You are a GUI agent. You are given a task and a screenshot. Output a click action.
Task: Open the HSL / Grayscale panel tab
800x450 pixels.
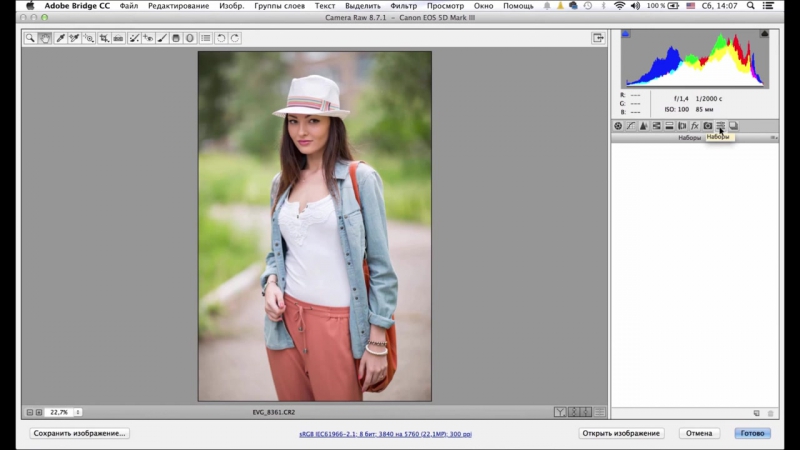coord(656,126)
